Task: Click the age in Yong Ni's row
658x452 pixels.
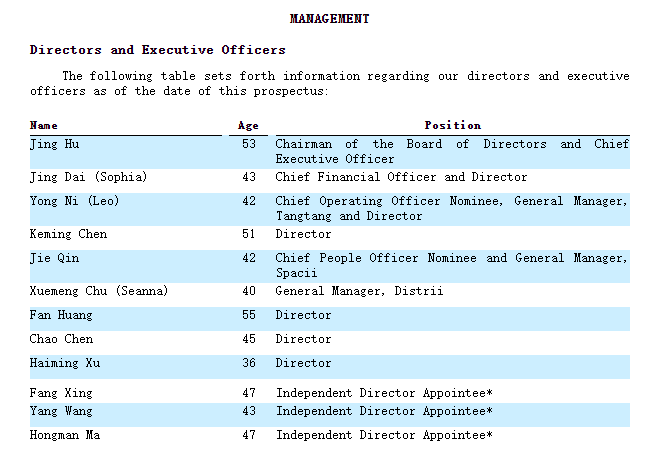Action: (x=249, y=201)
